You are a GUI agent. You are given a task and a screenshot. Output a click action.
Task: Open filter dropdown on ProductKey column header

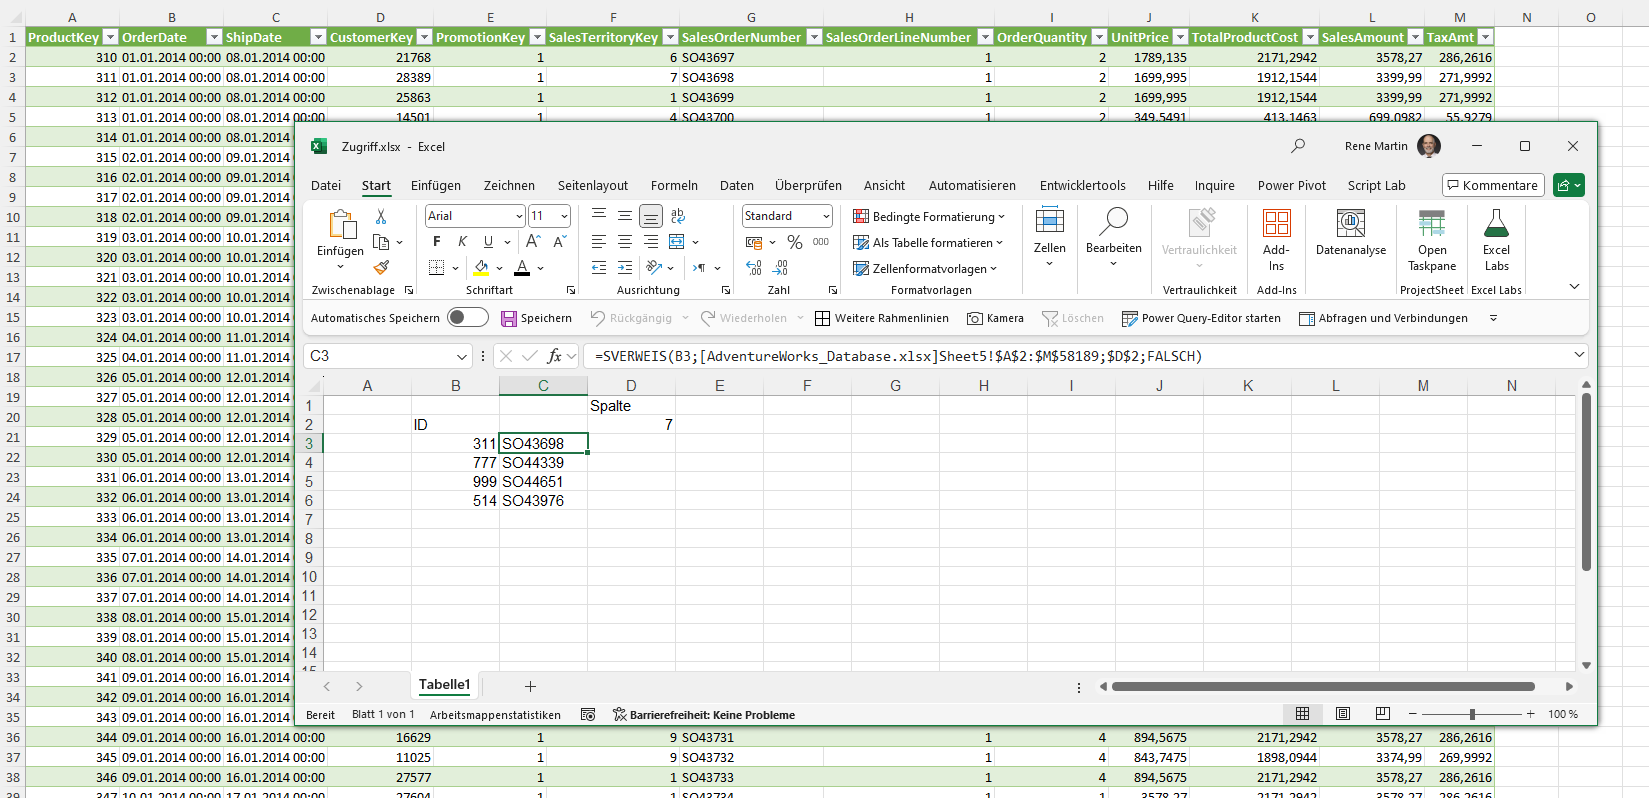[109, 37]
